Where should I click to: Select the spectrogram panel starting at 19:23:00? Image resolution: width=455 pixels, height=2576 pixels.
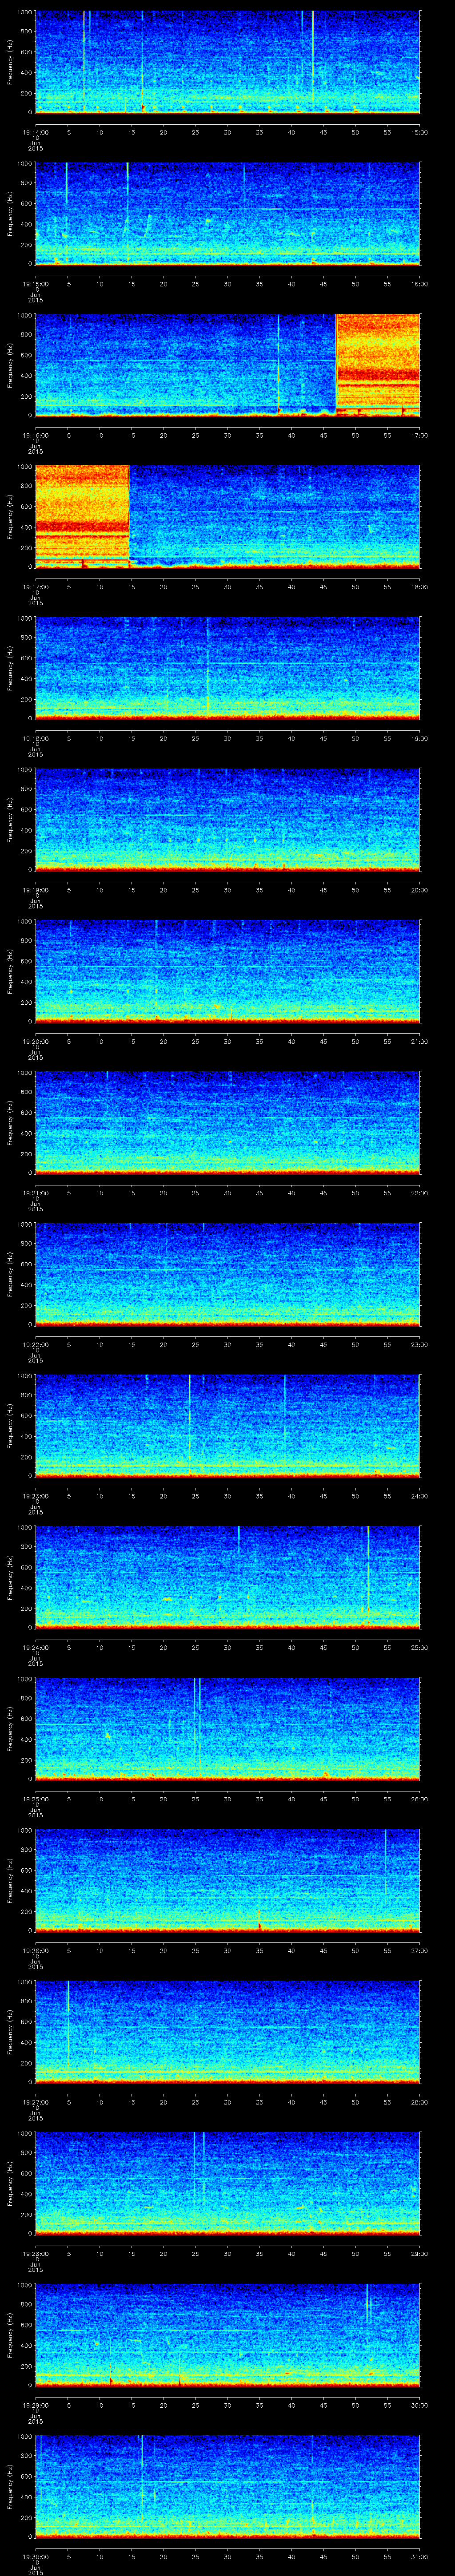[227, 1426]
